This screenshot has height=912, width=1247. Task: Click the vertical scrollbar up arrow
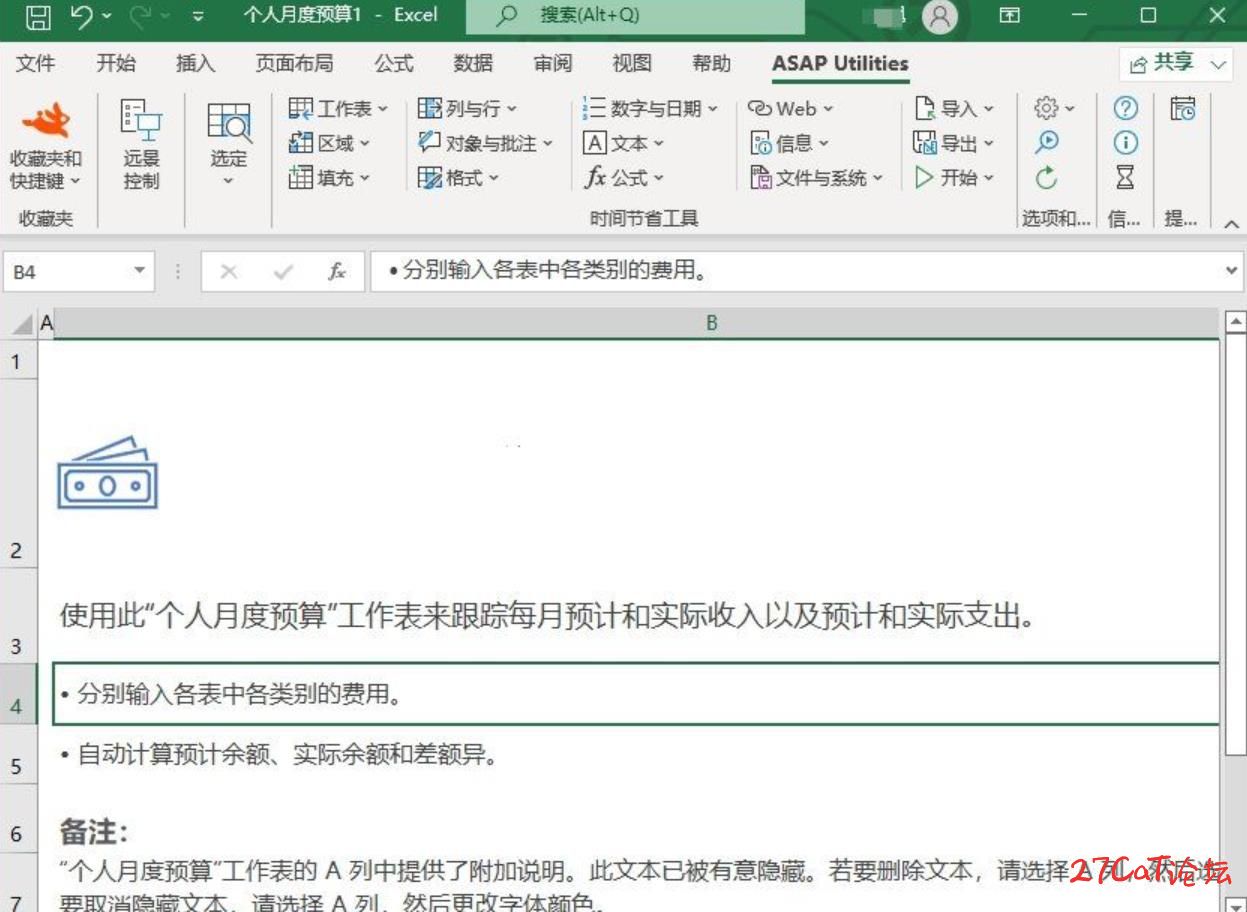[1236, 322]
